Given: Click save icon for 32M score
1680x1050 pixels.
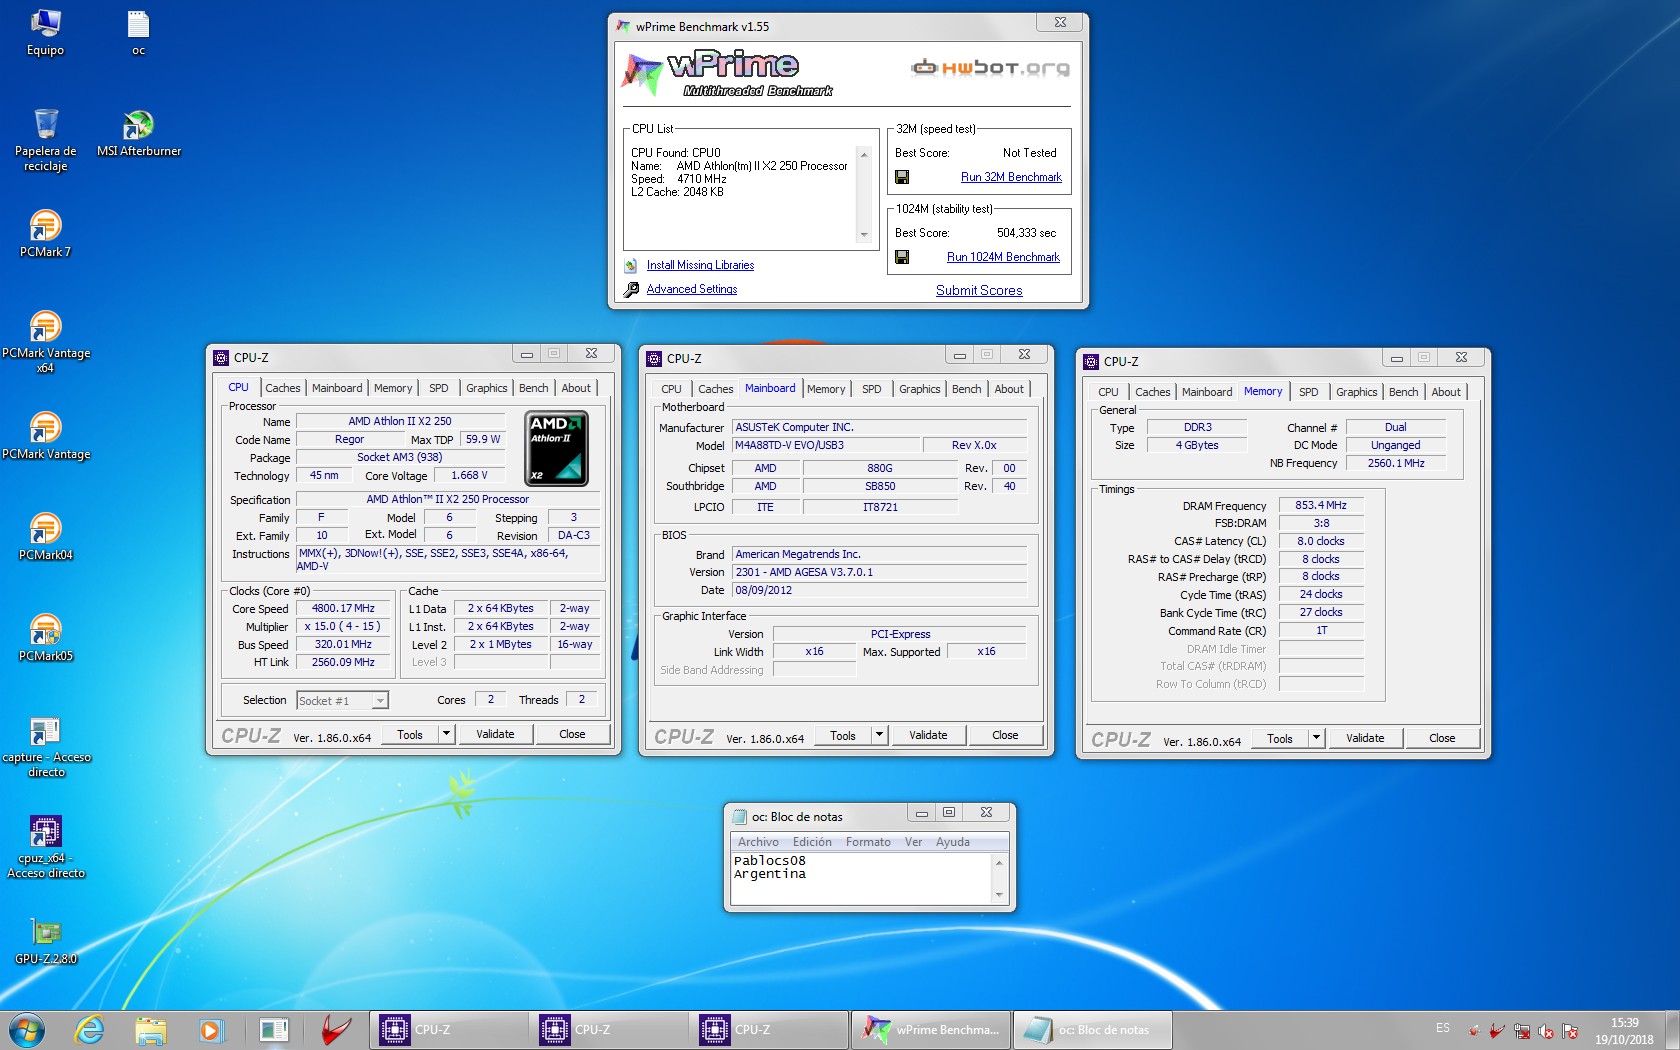Looking at the screenshot, I should pos(902,177).
